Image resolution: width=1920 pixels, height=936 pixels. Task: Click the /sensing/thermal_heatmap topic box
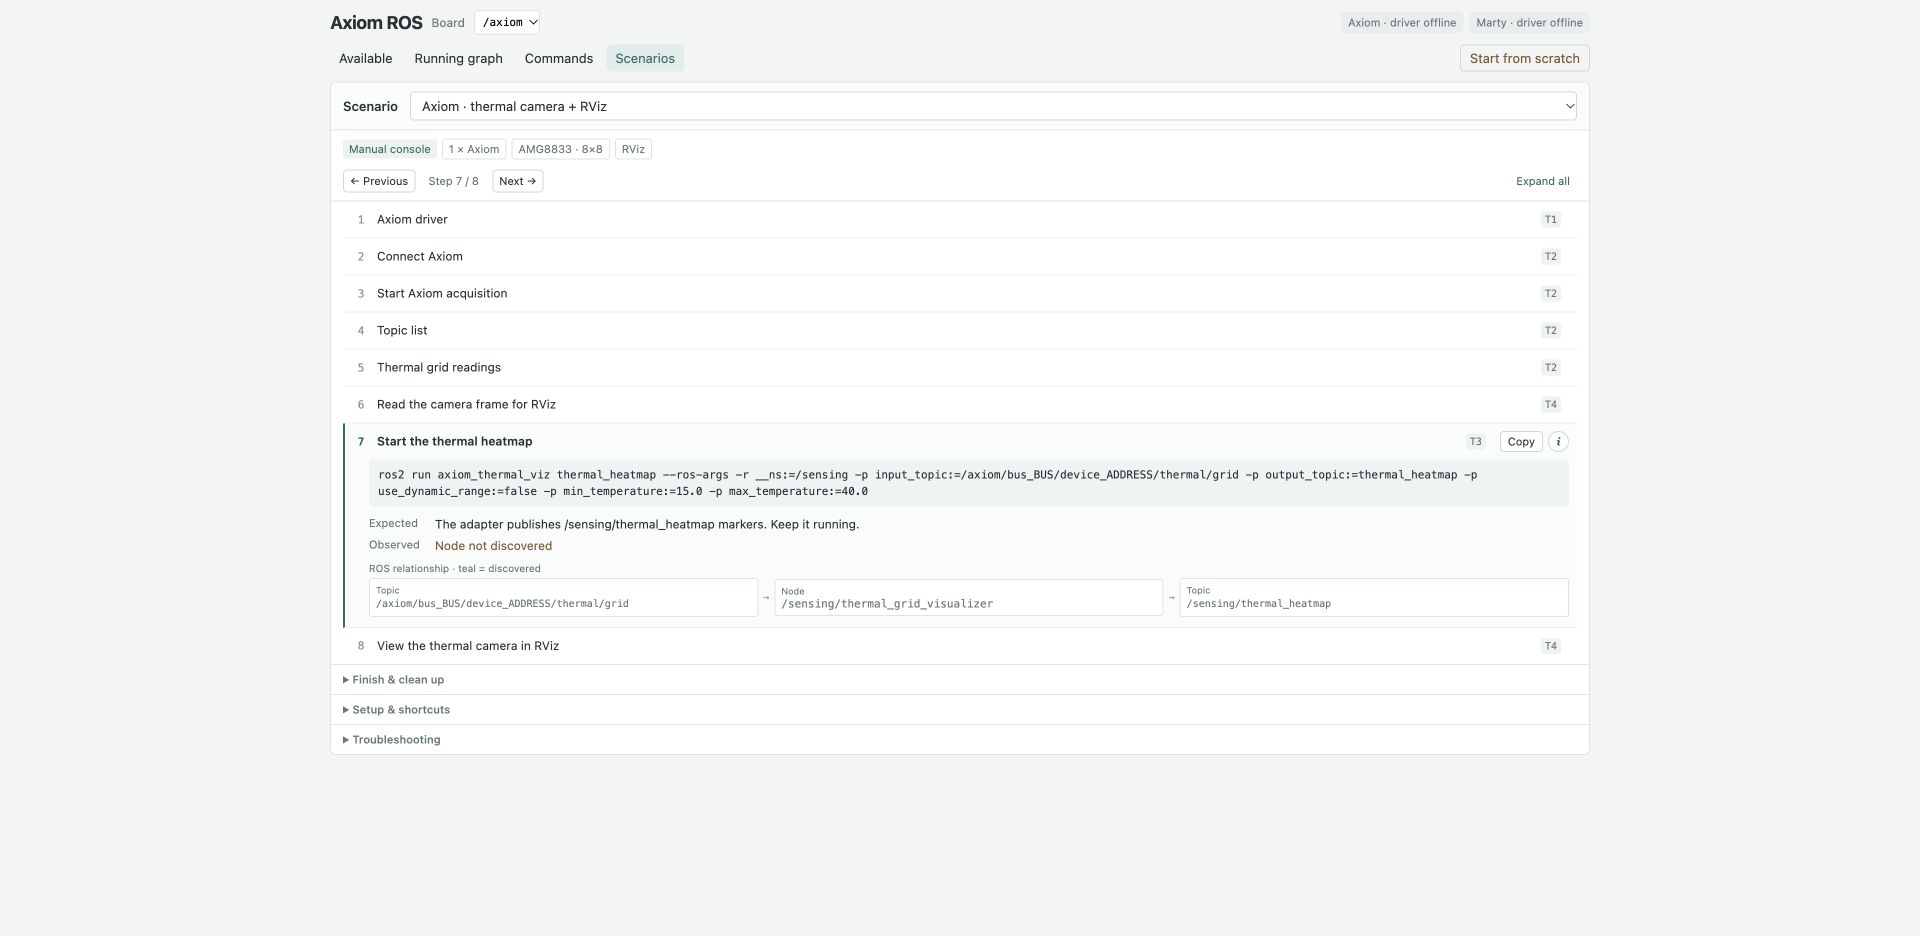click(1373, 598)
